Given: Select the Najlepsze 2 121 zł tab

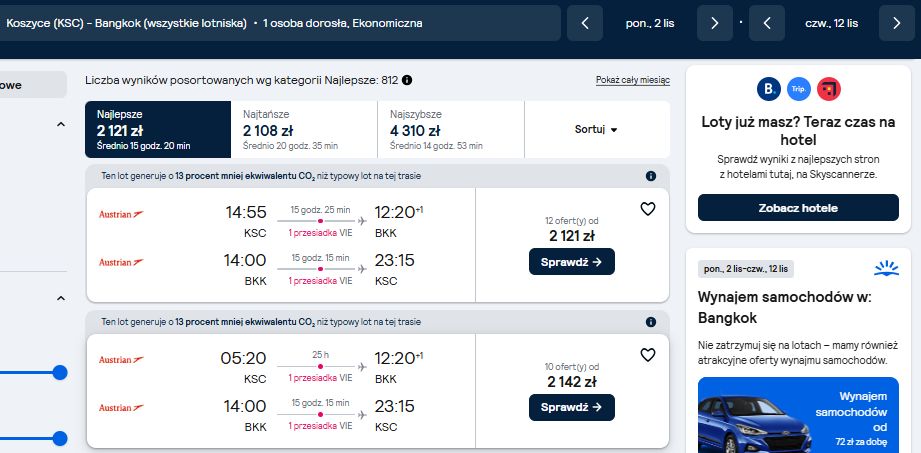Looking at the screenshot, I should coord(158,130).
